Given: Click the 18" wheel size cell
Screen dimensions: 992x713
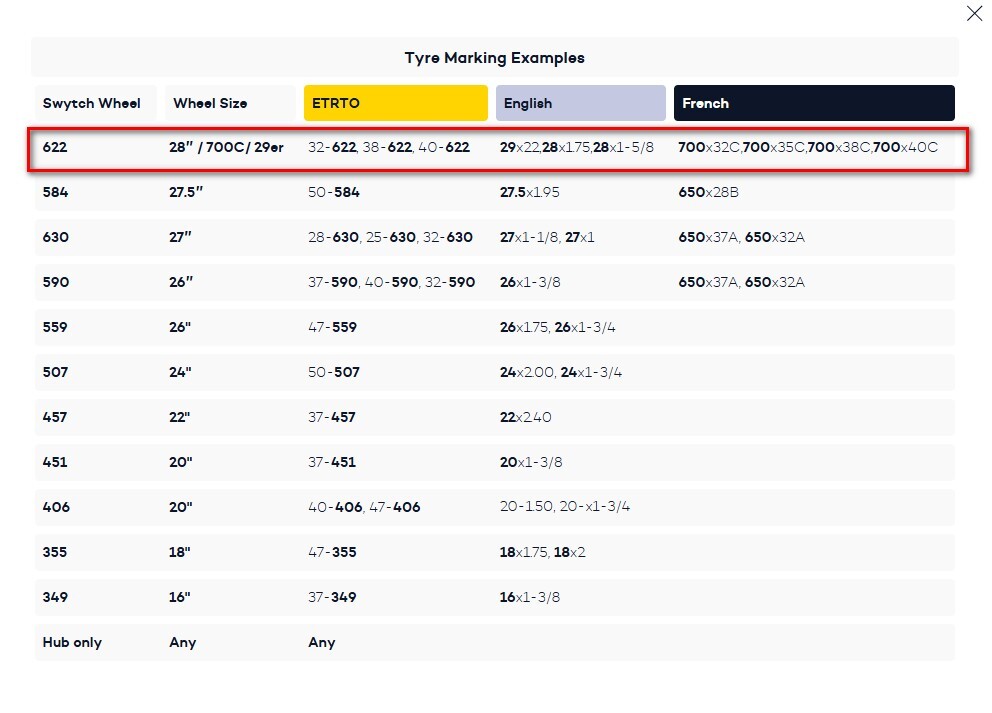Looking at the screenshot, I should click(x=180, y=552).
